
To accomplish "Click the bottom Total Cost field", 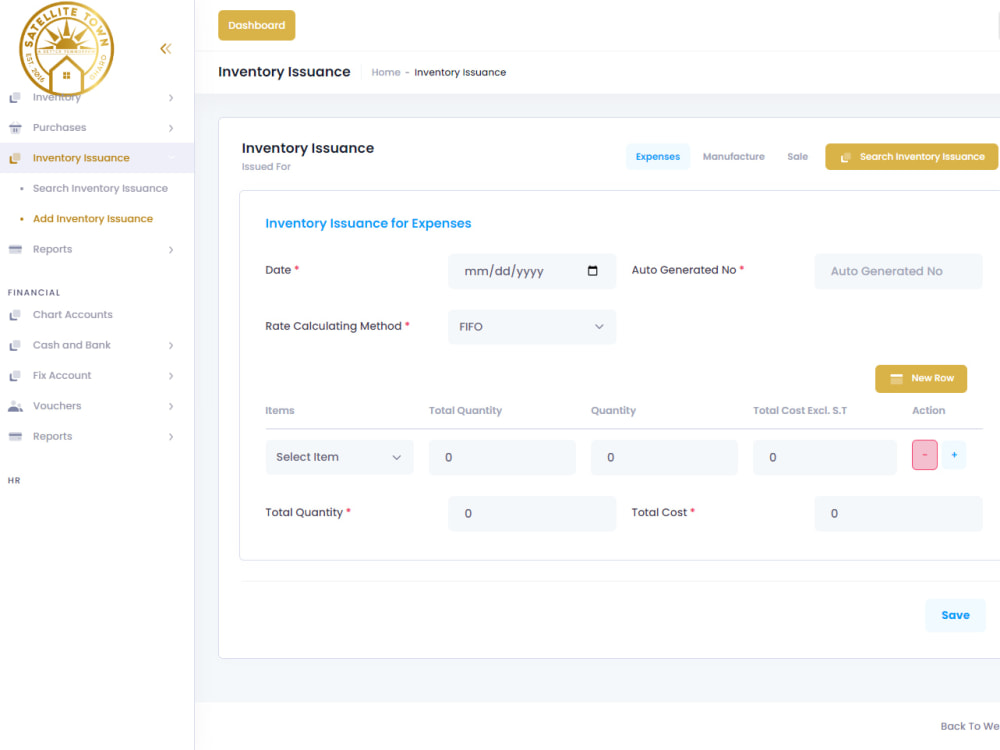I will click(x=898, y=513).
